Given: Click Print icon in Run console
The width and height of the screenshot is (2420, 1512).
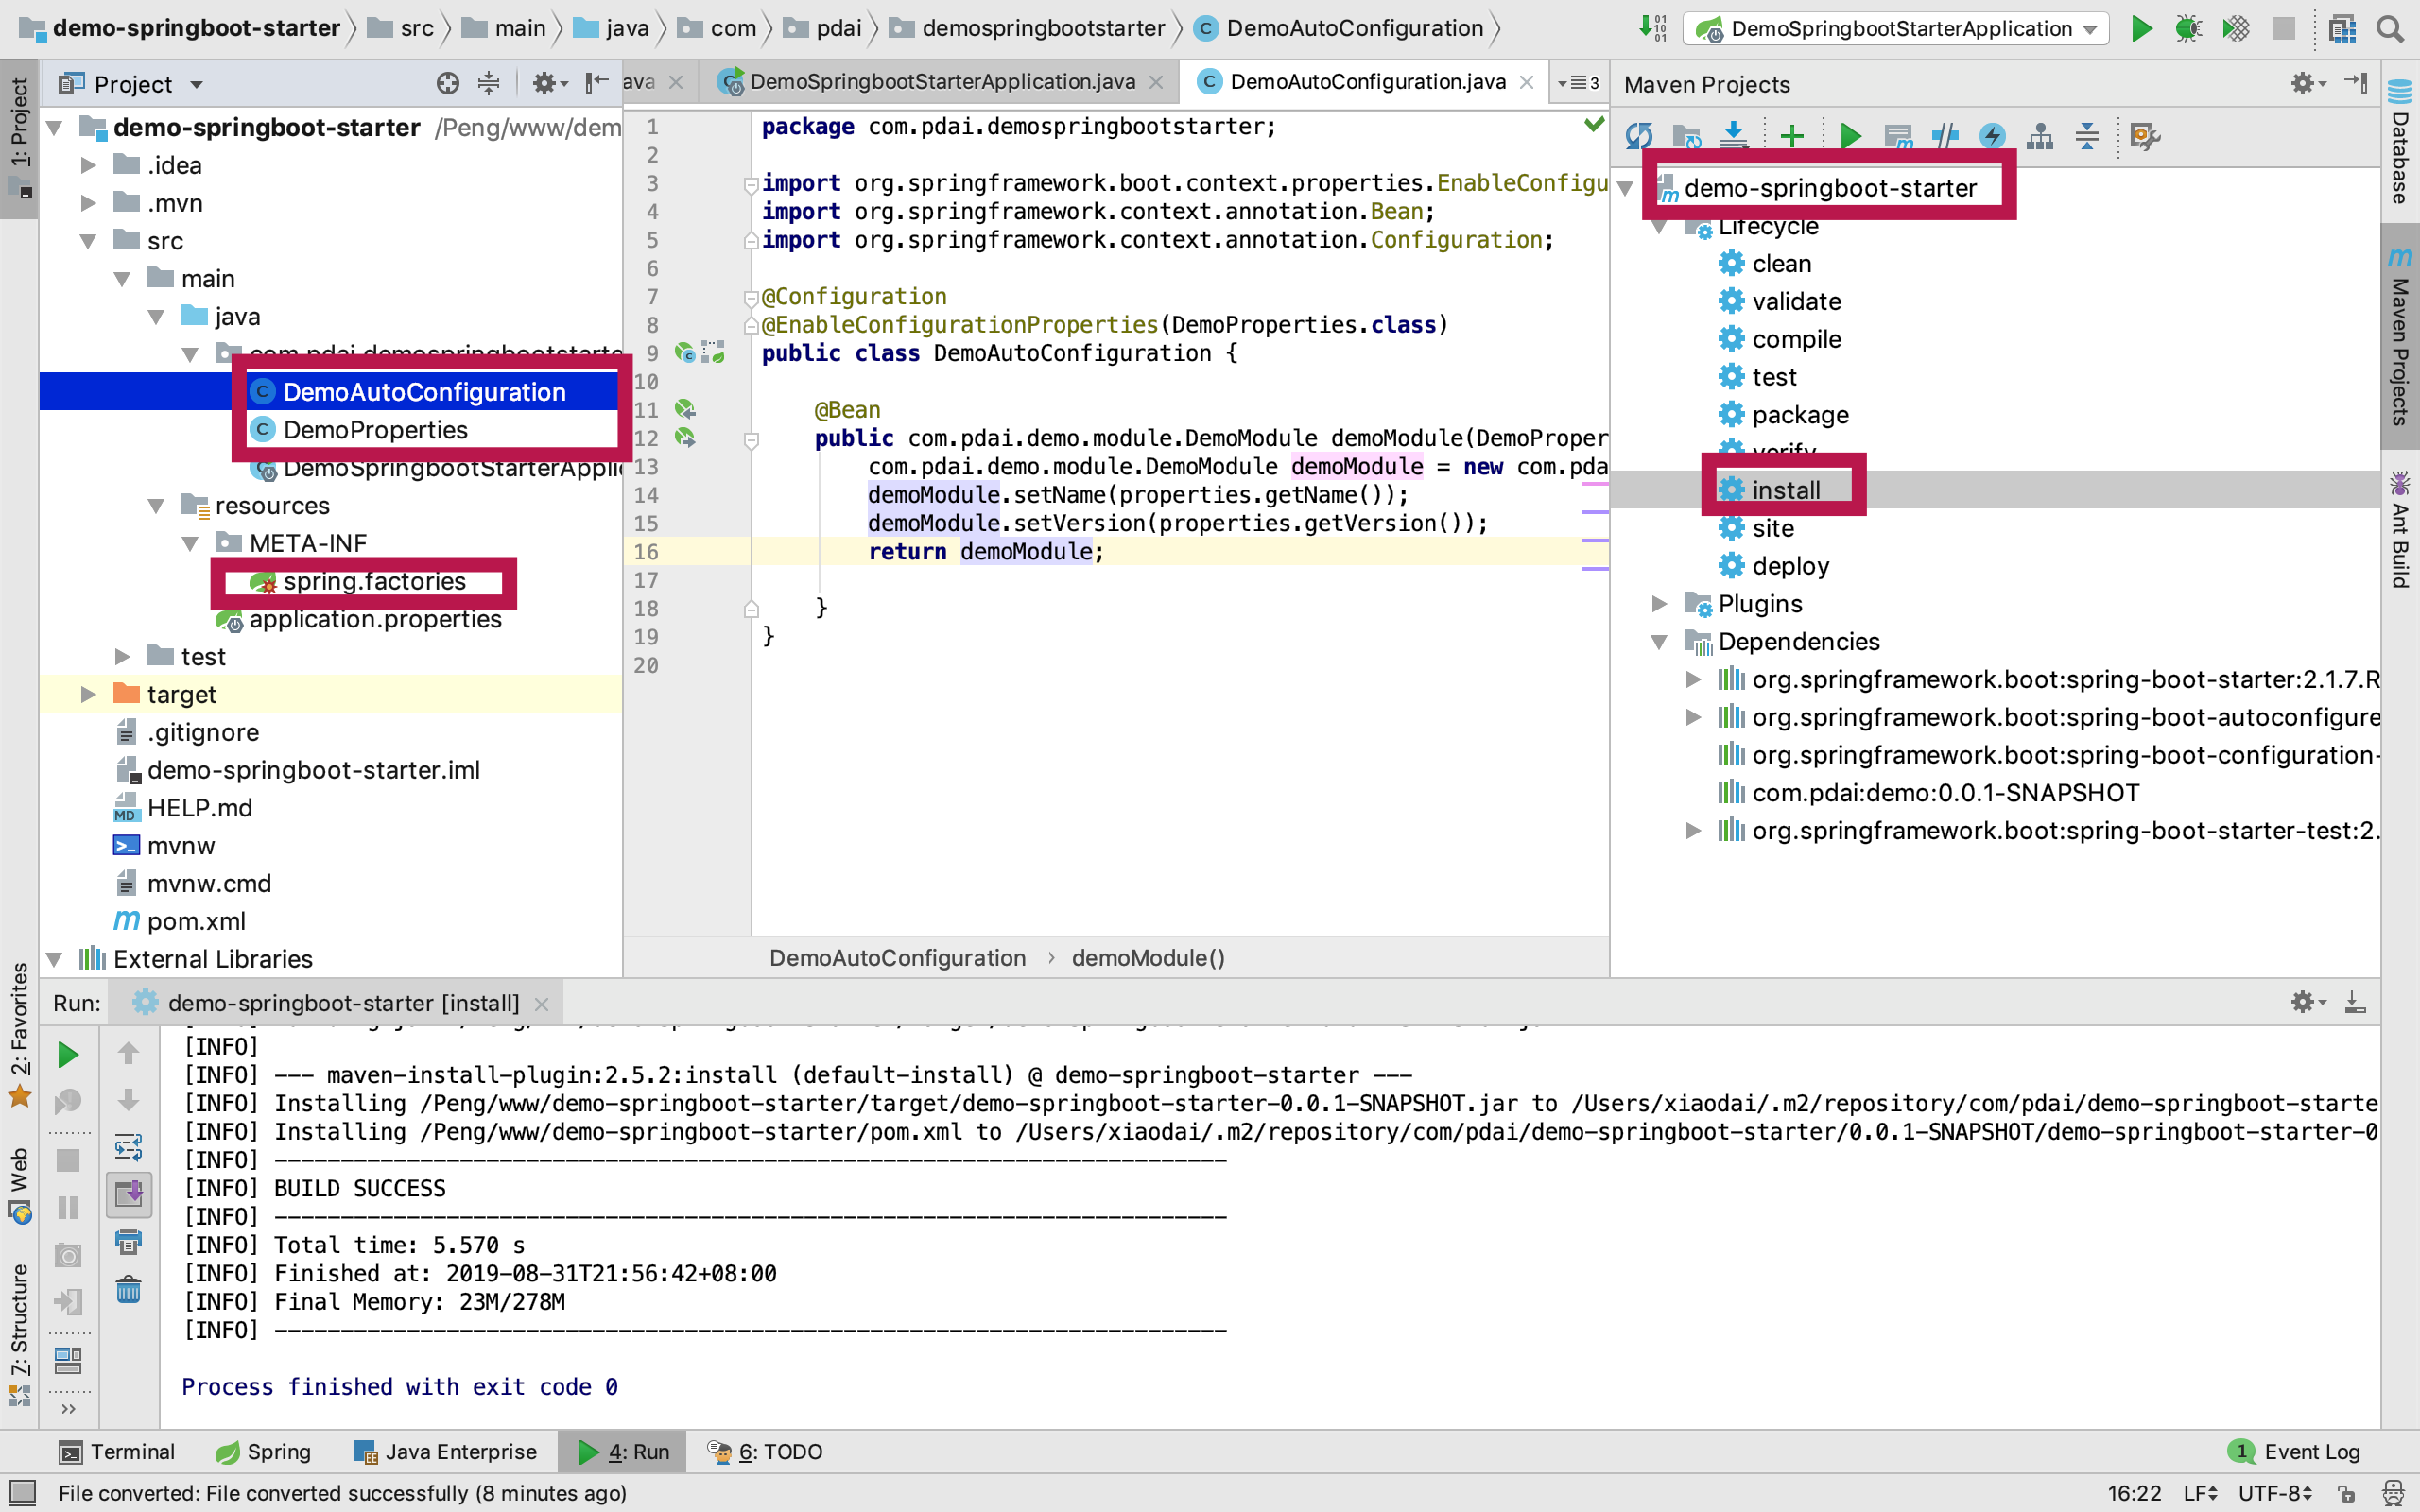Looking at the screenshot, I should click(128, 1242).
